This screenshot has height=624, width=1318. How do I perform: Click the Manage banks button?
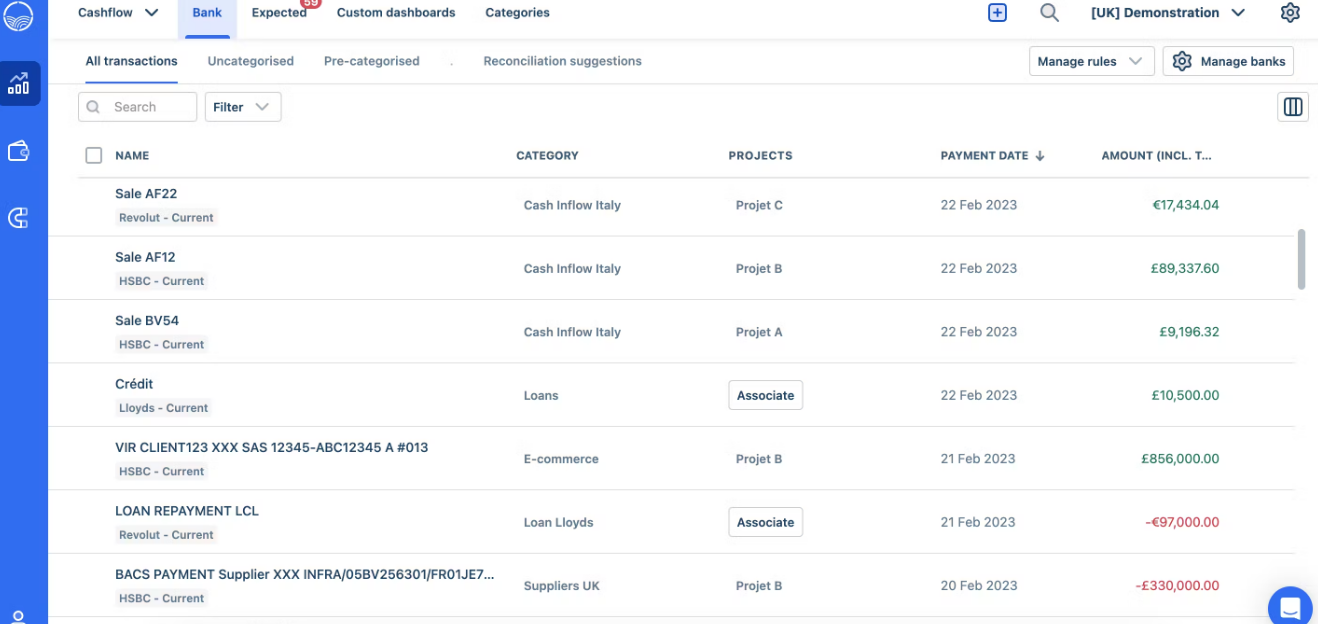tap(1229, 61)
